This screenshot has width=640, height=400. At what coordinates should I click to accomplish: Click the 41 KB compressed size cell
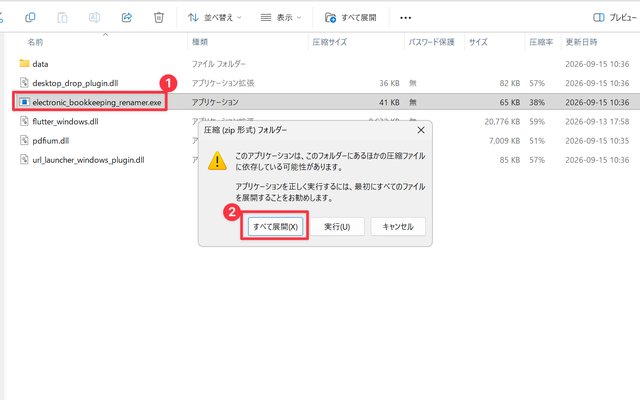pos(389,102)
